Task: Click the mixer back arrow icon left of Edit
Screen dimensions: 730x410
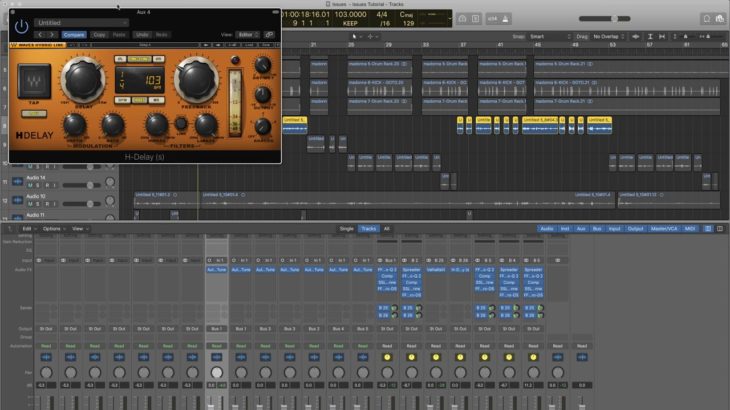Action: (9, 229)
